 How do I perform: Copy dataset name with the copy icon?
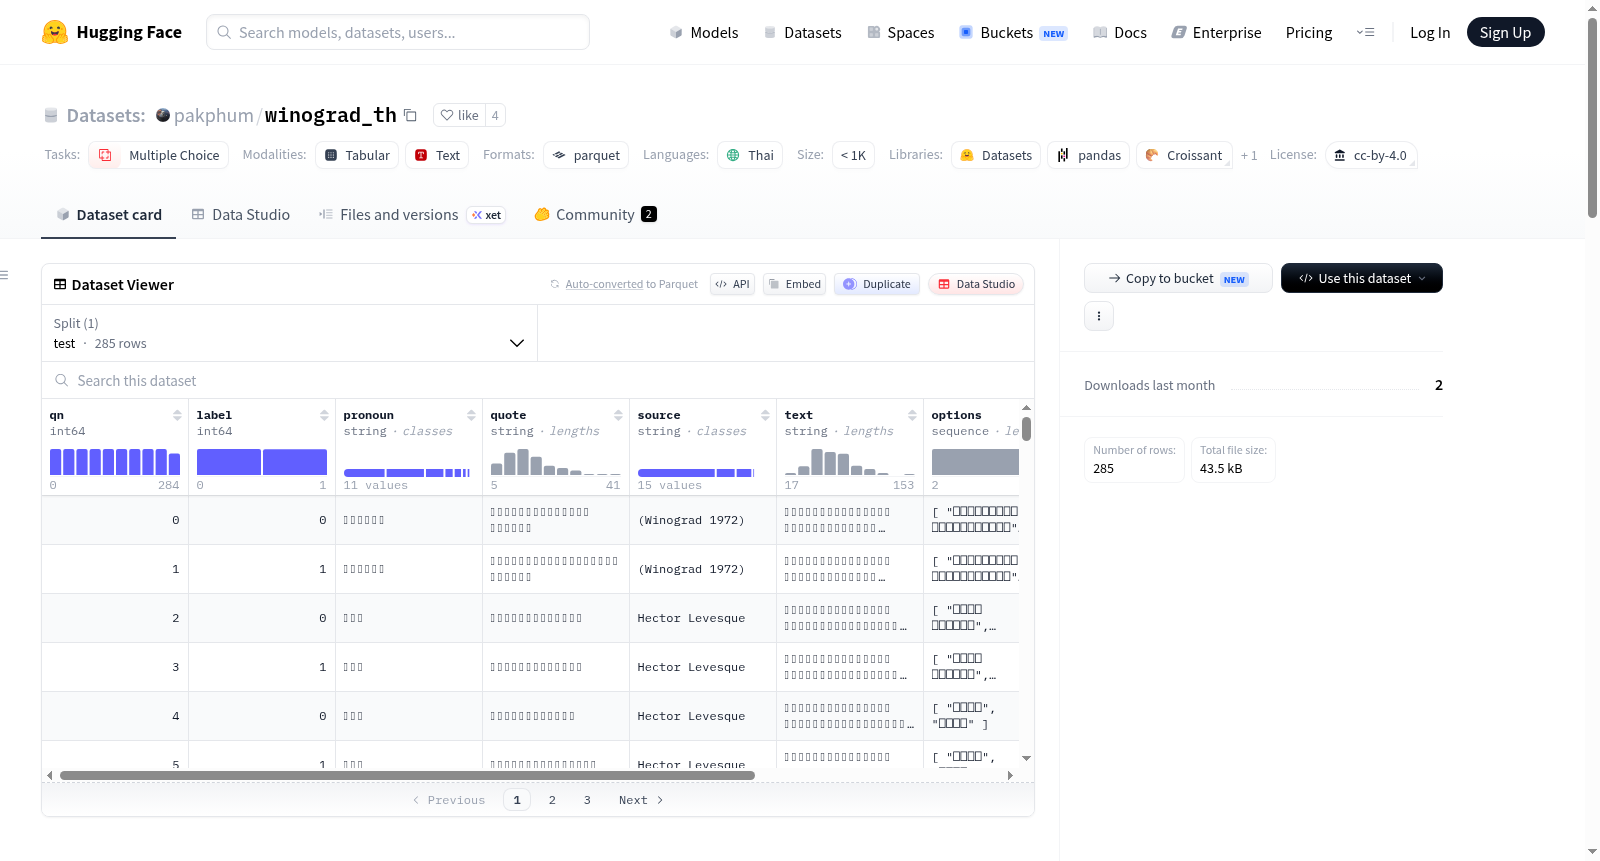410,115
